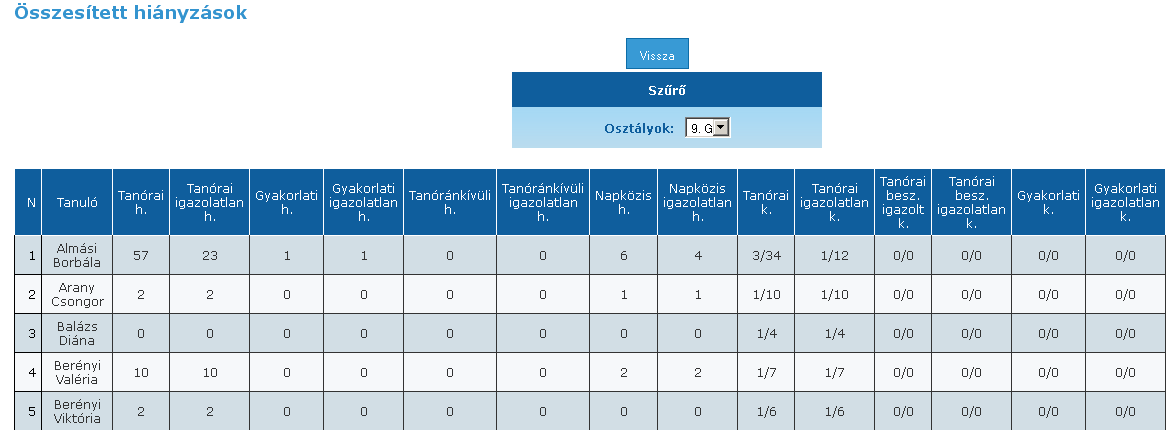Click Berényi Viktória's Tanórai igazolatlan h. value 2

tap(210, 411)
